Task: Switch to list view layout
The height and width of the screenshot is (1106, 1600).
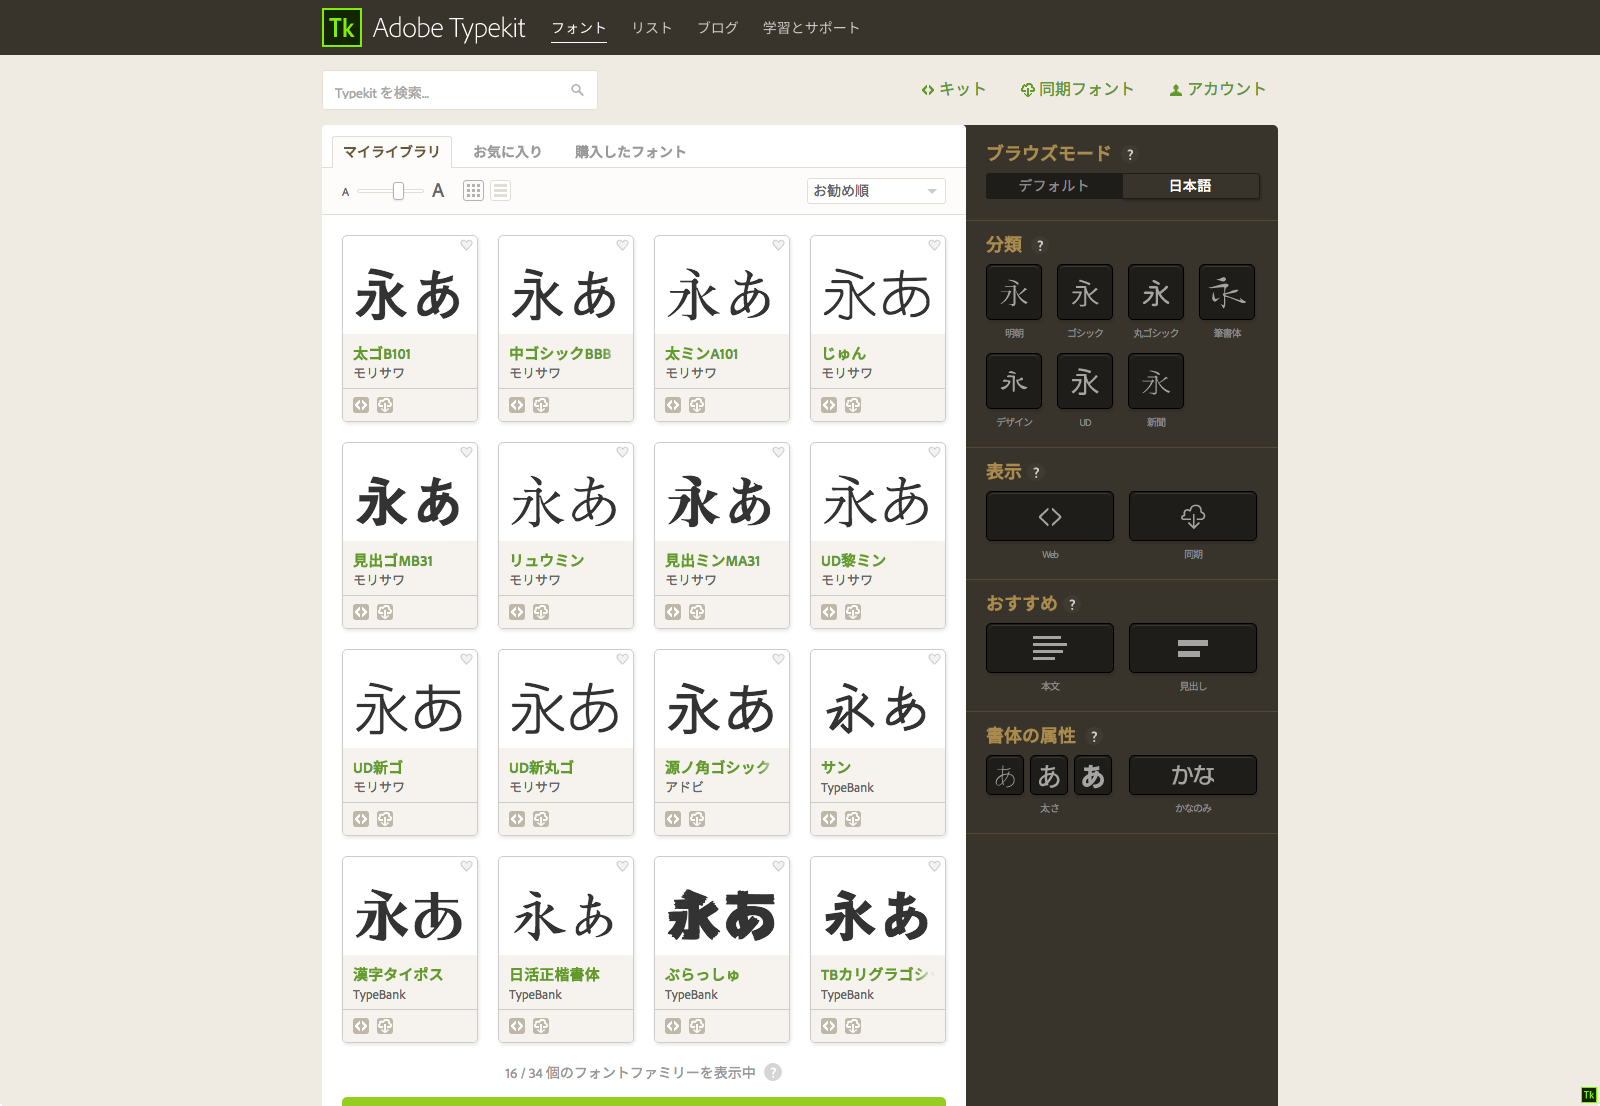Action: (x=500, y=190)
